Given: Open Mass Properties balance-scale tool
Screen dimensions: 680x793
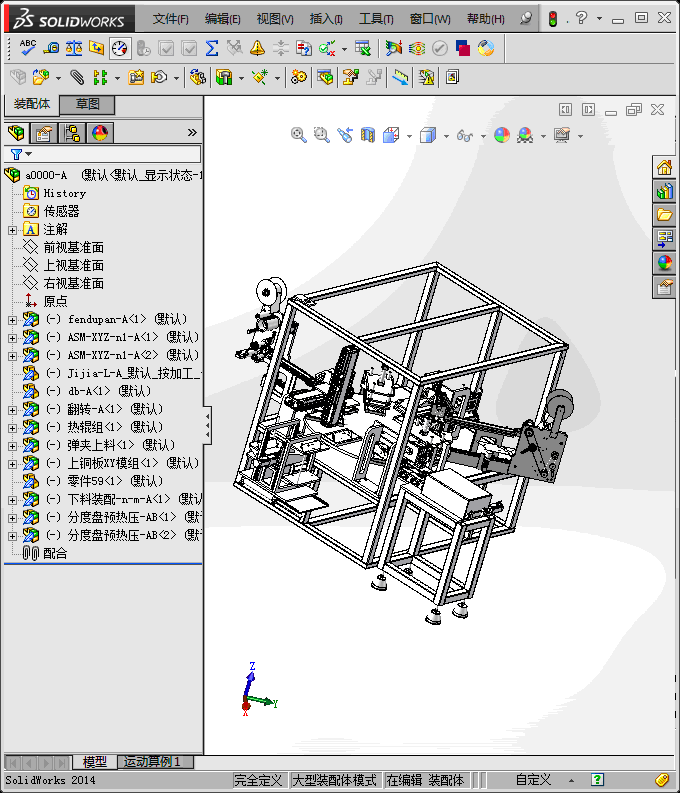Looking at the screenshot, I should pos(74,48).
